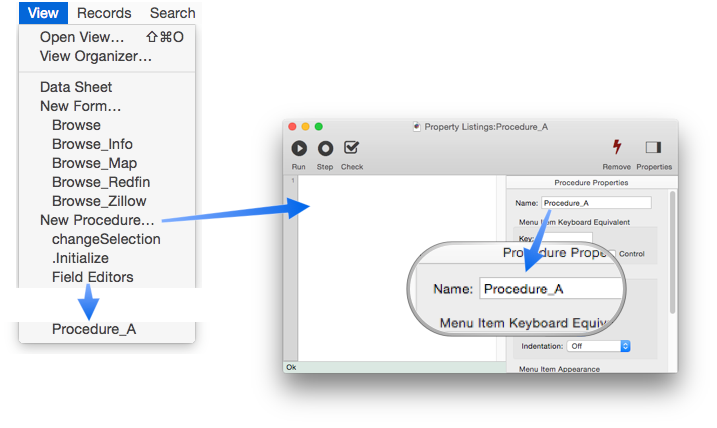Click the document icon in window title

pyautogui.click(x=416, y=127)
